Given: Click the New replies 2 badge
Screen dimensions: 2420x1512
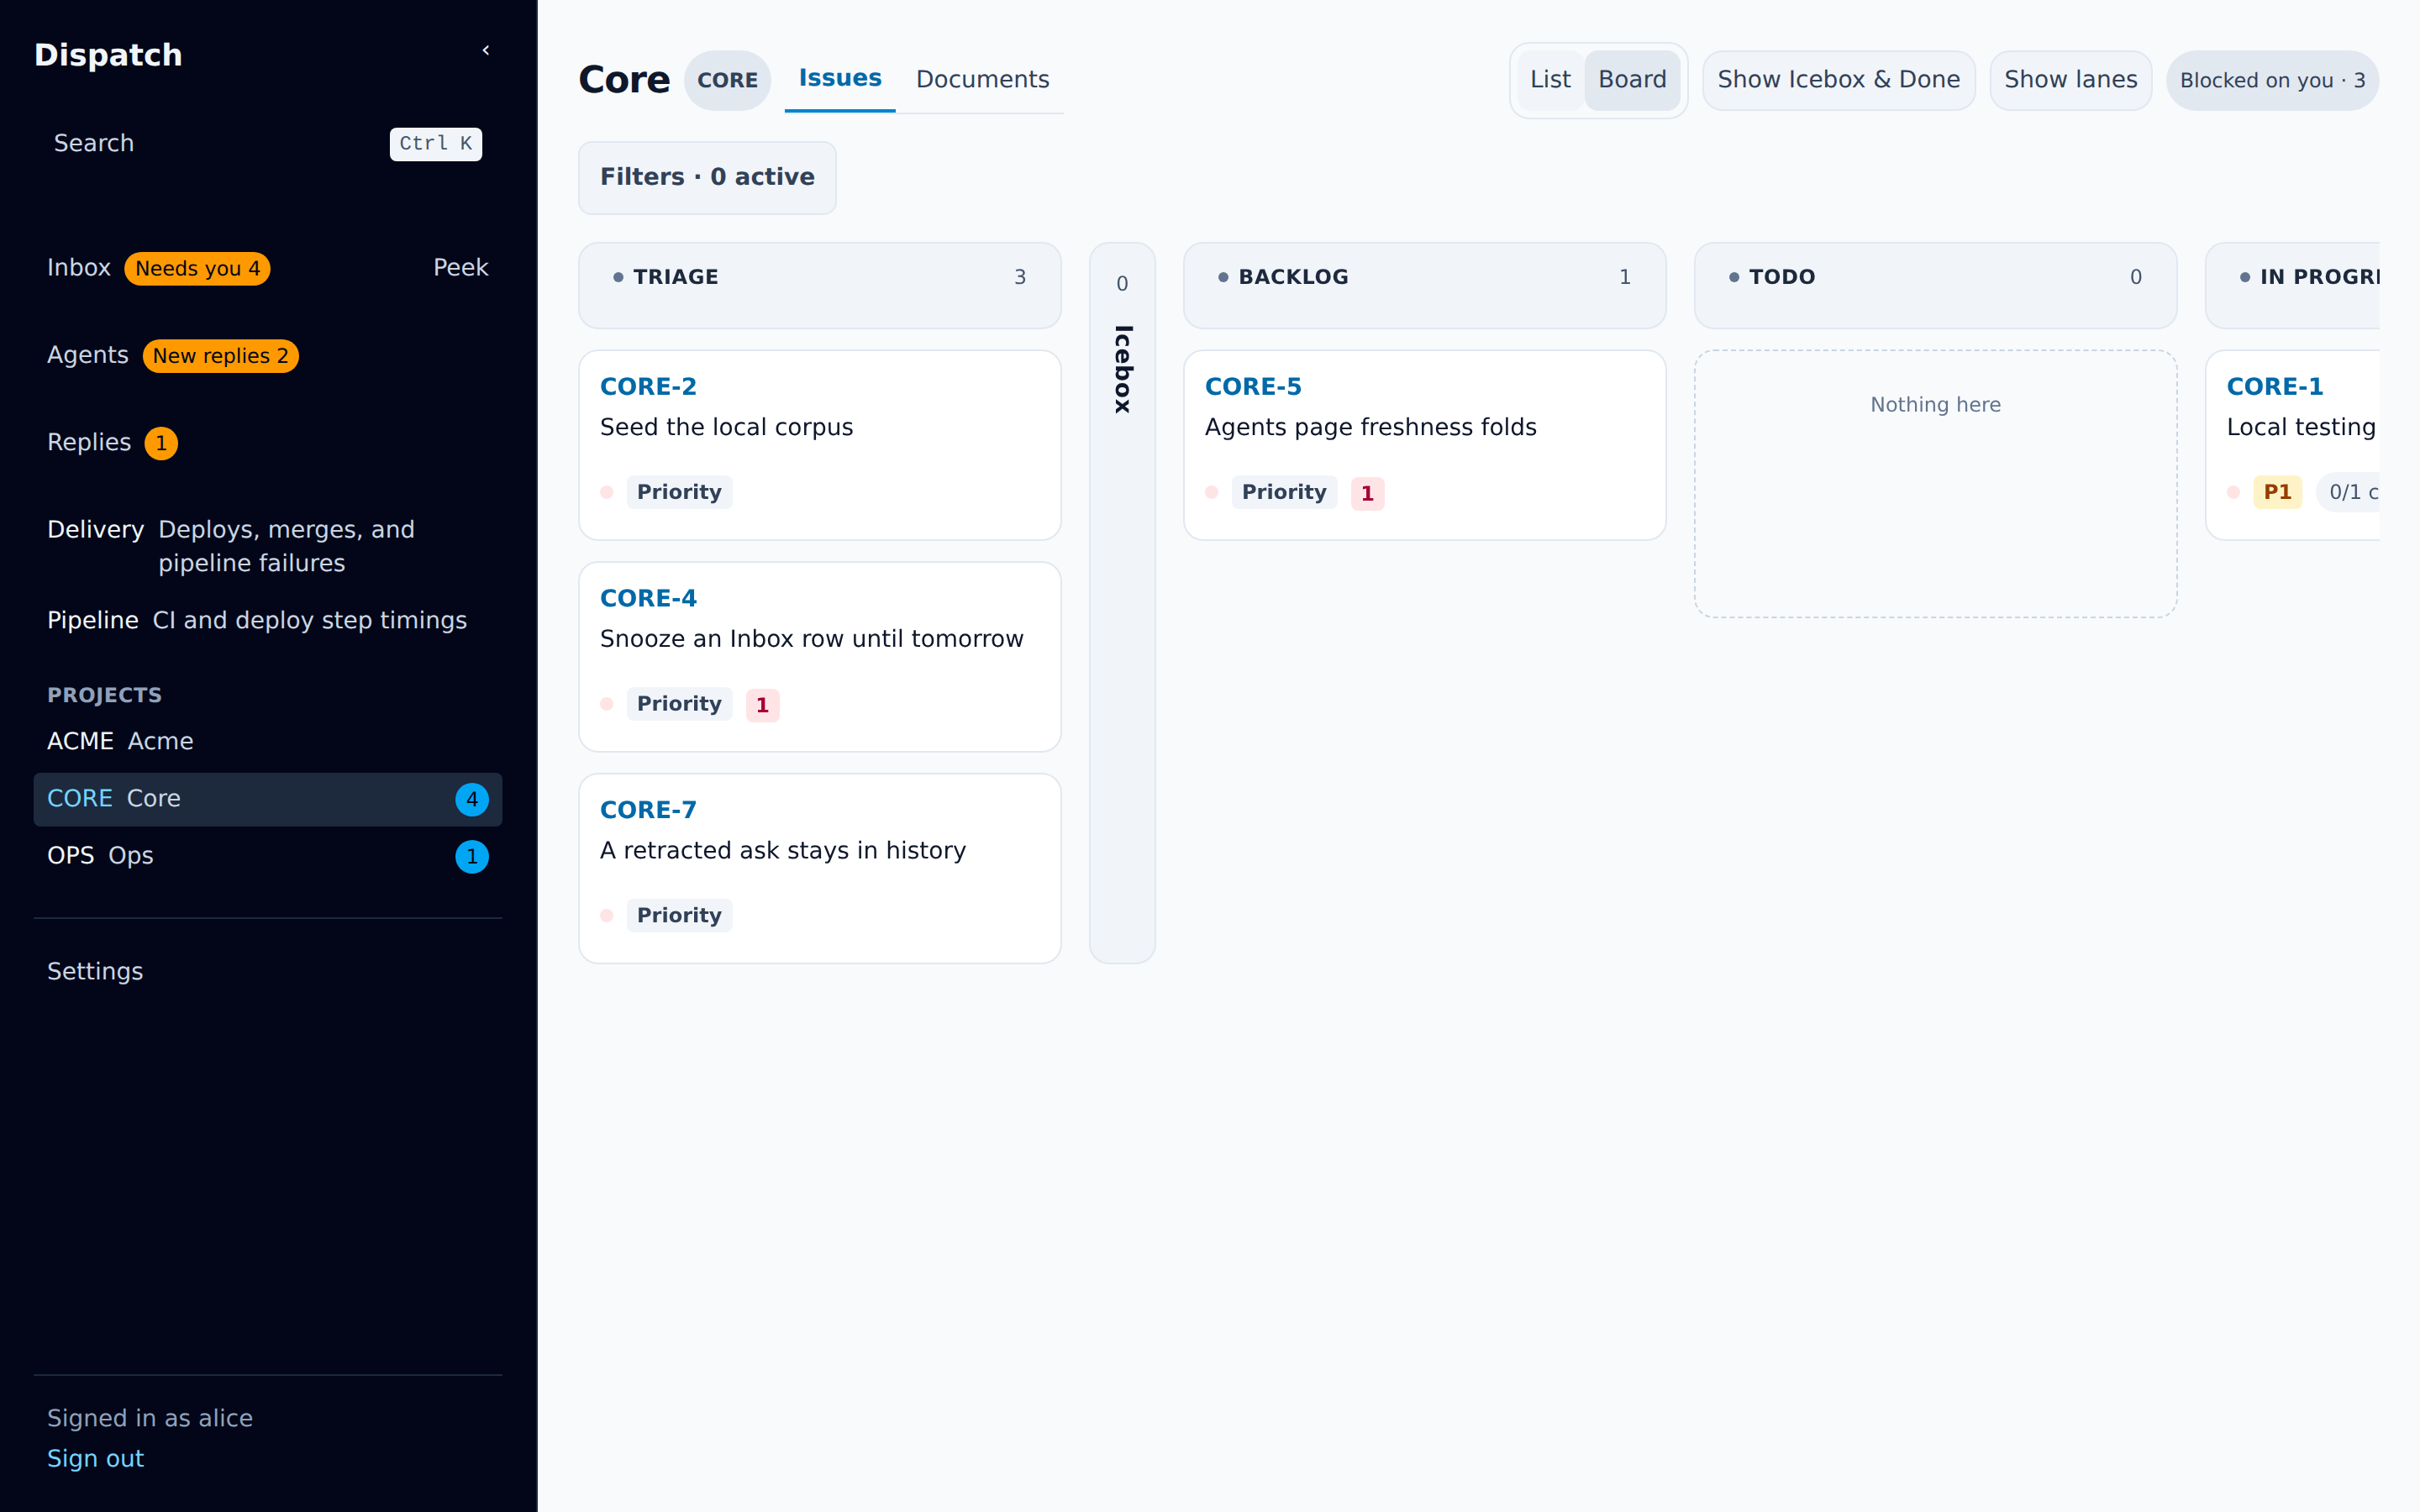Looking at the screenshot, I should pyautogui.click(x=221, y=356).
